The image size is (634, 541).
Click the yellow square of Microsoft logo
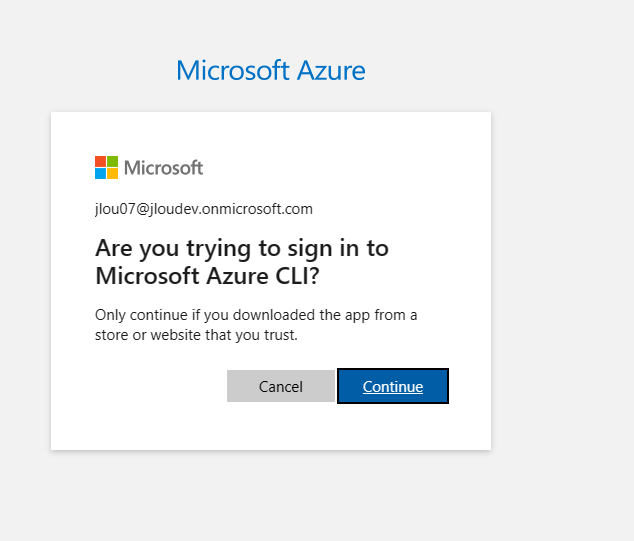pos(112,173)
